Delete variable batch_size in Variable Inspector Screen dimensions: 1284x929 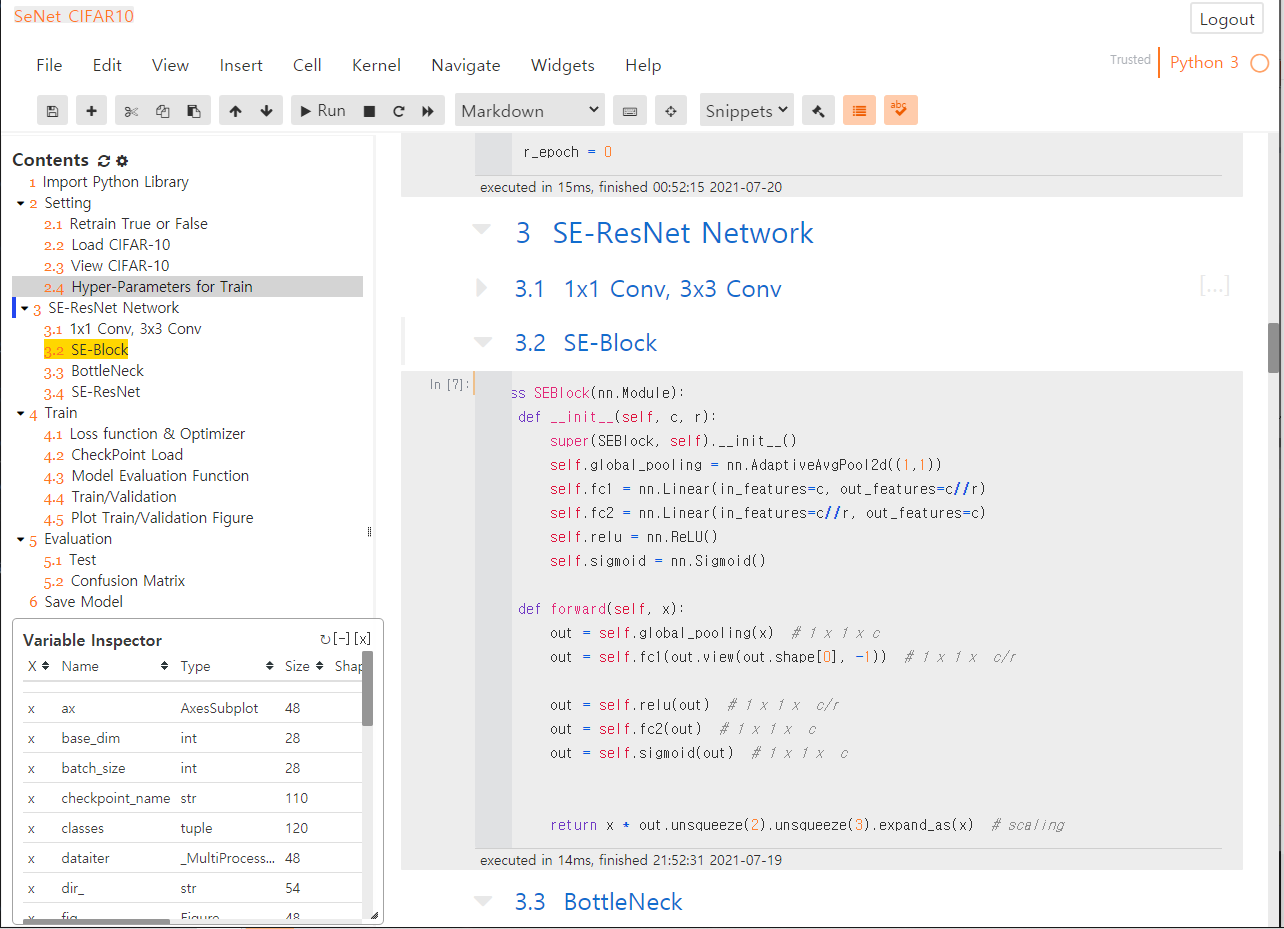click(x=31, y=768)
